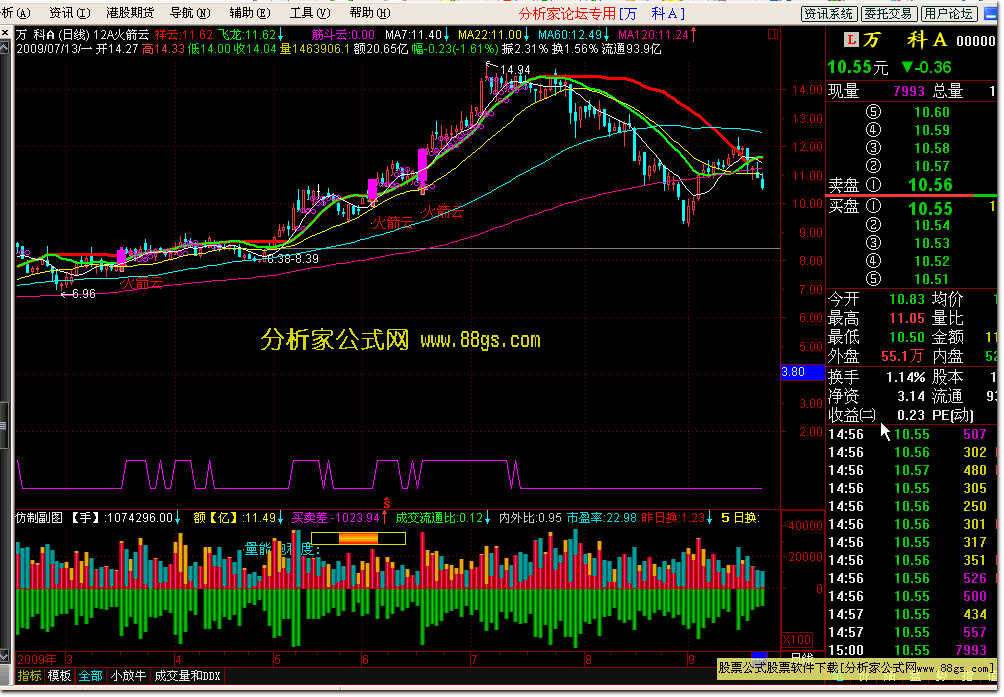This screenshot has width=1004, height=697.
Task: Click the blue icon at the top-right corner
Action: [x=991, y=13]
